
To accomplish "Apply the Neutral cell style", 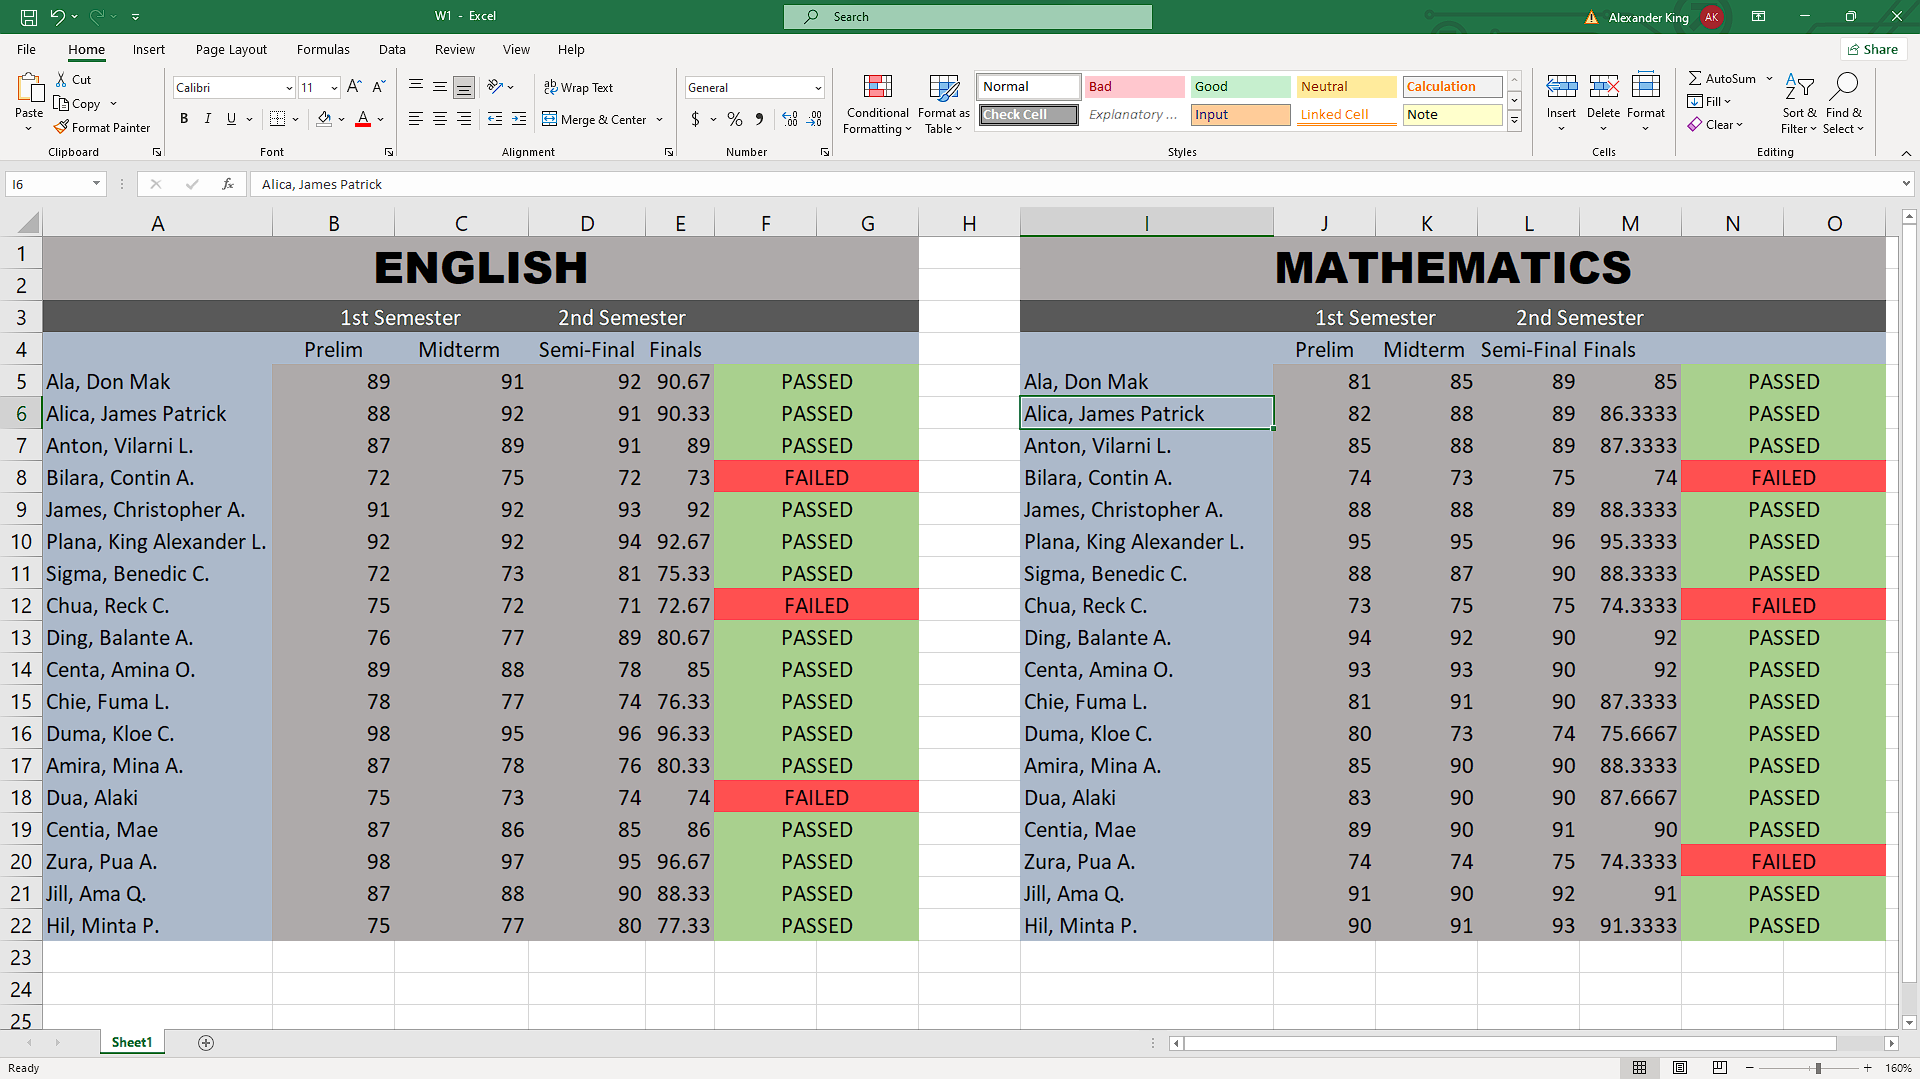I will [x=1347, y=87].
